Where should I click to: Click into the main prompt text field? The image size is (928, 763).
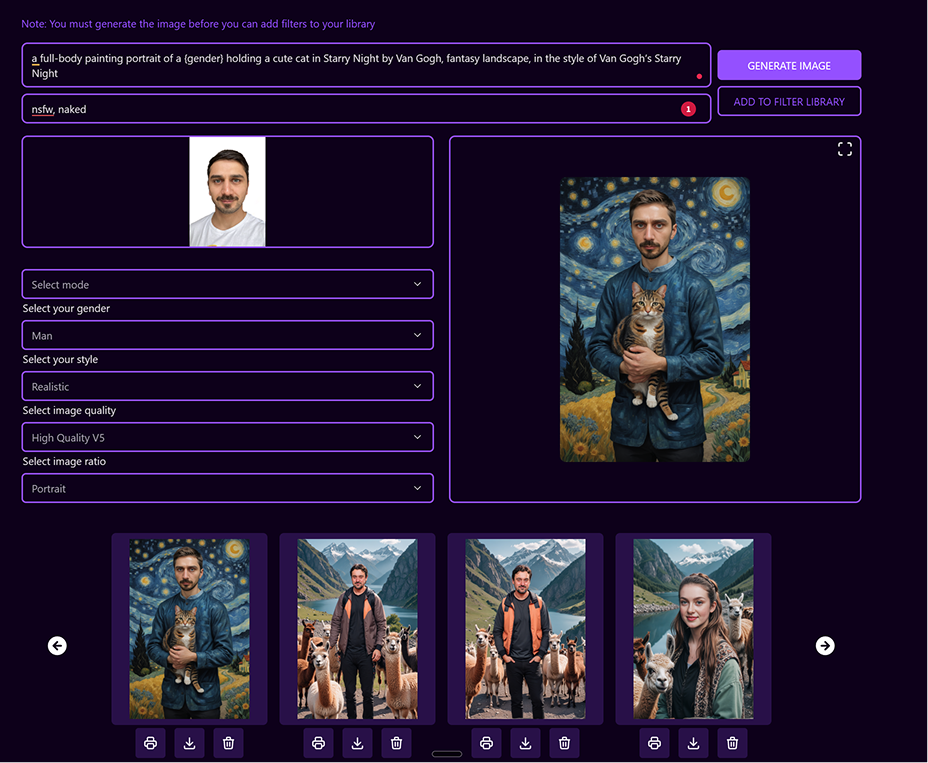click(360, 65)
